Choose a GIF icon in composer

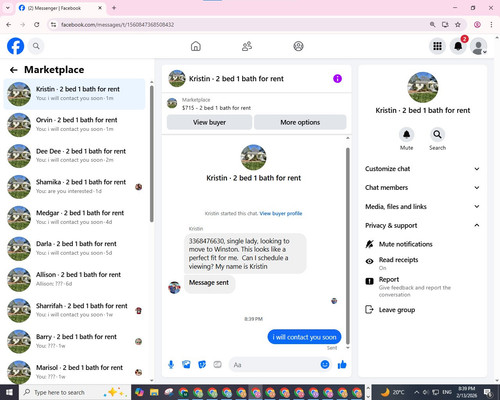(217, 365)
